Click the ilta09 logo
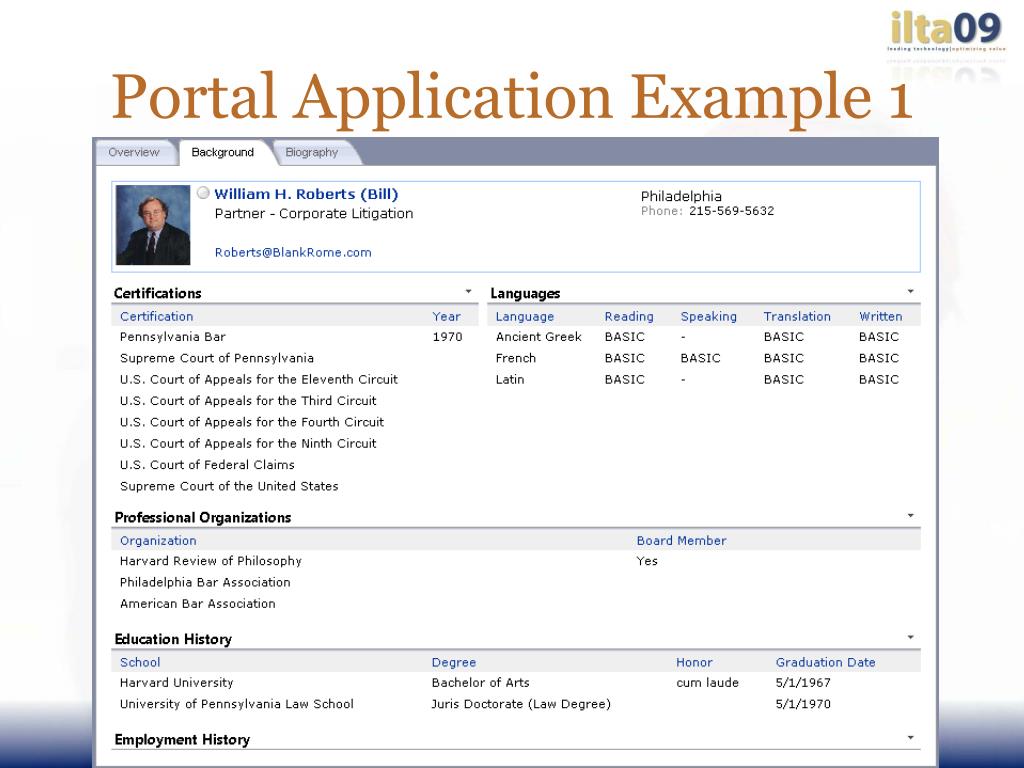 click(x=946, y=31)
